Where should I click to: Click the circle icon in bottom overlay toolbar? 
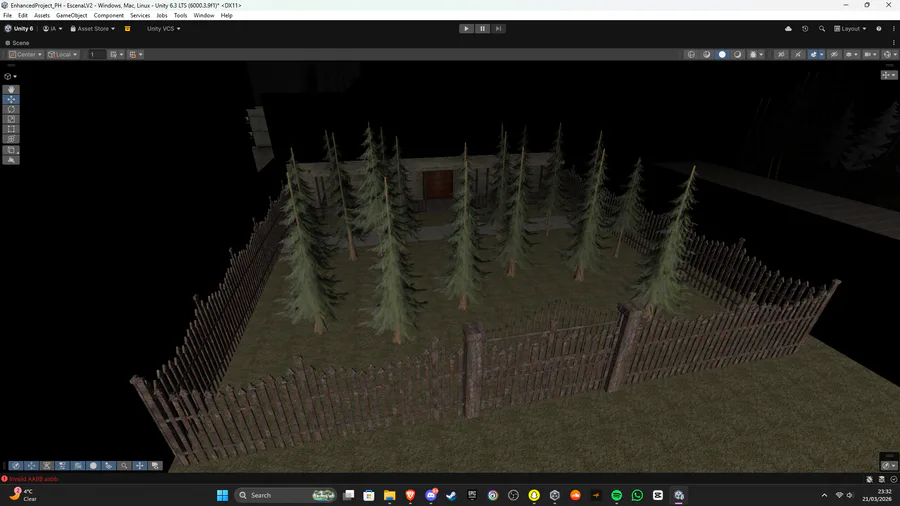coord(93,466)
